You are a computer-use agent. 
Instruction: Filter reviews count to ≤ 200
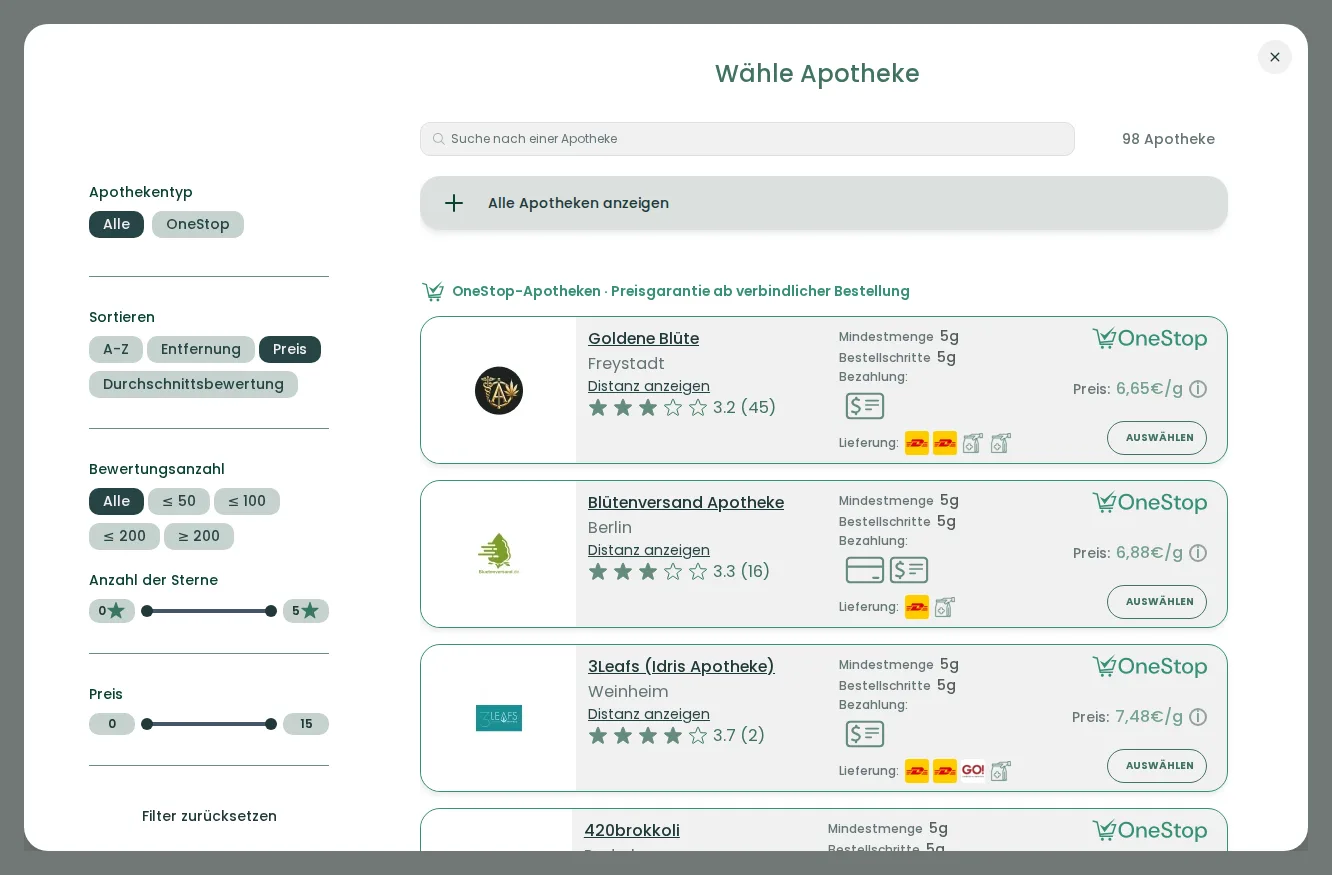pyautogui.click(x=124, y=536)
